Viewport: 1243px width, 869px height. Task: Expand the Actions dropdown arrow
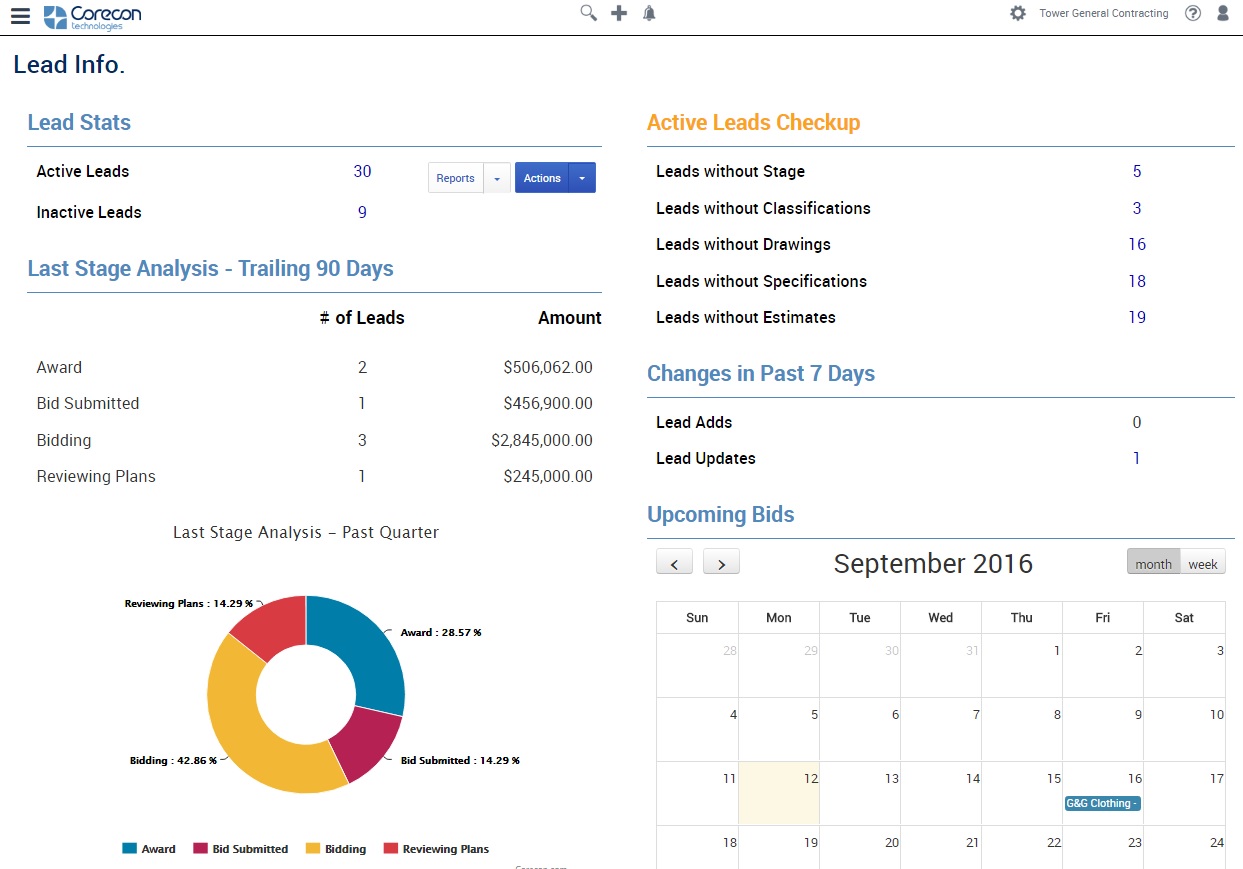[x=582, y=178]
